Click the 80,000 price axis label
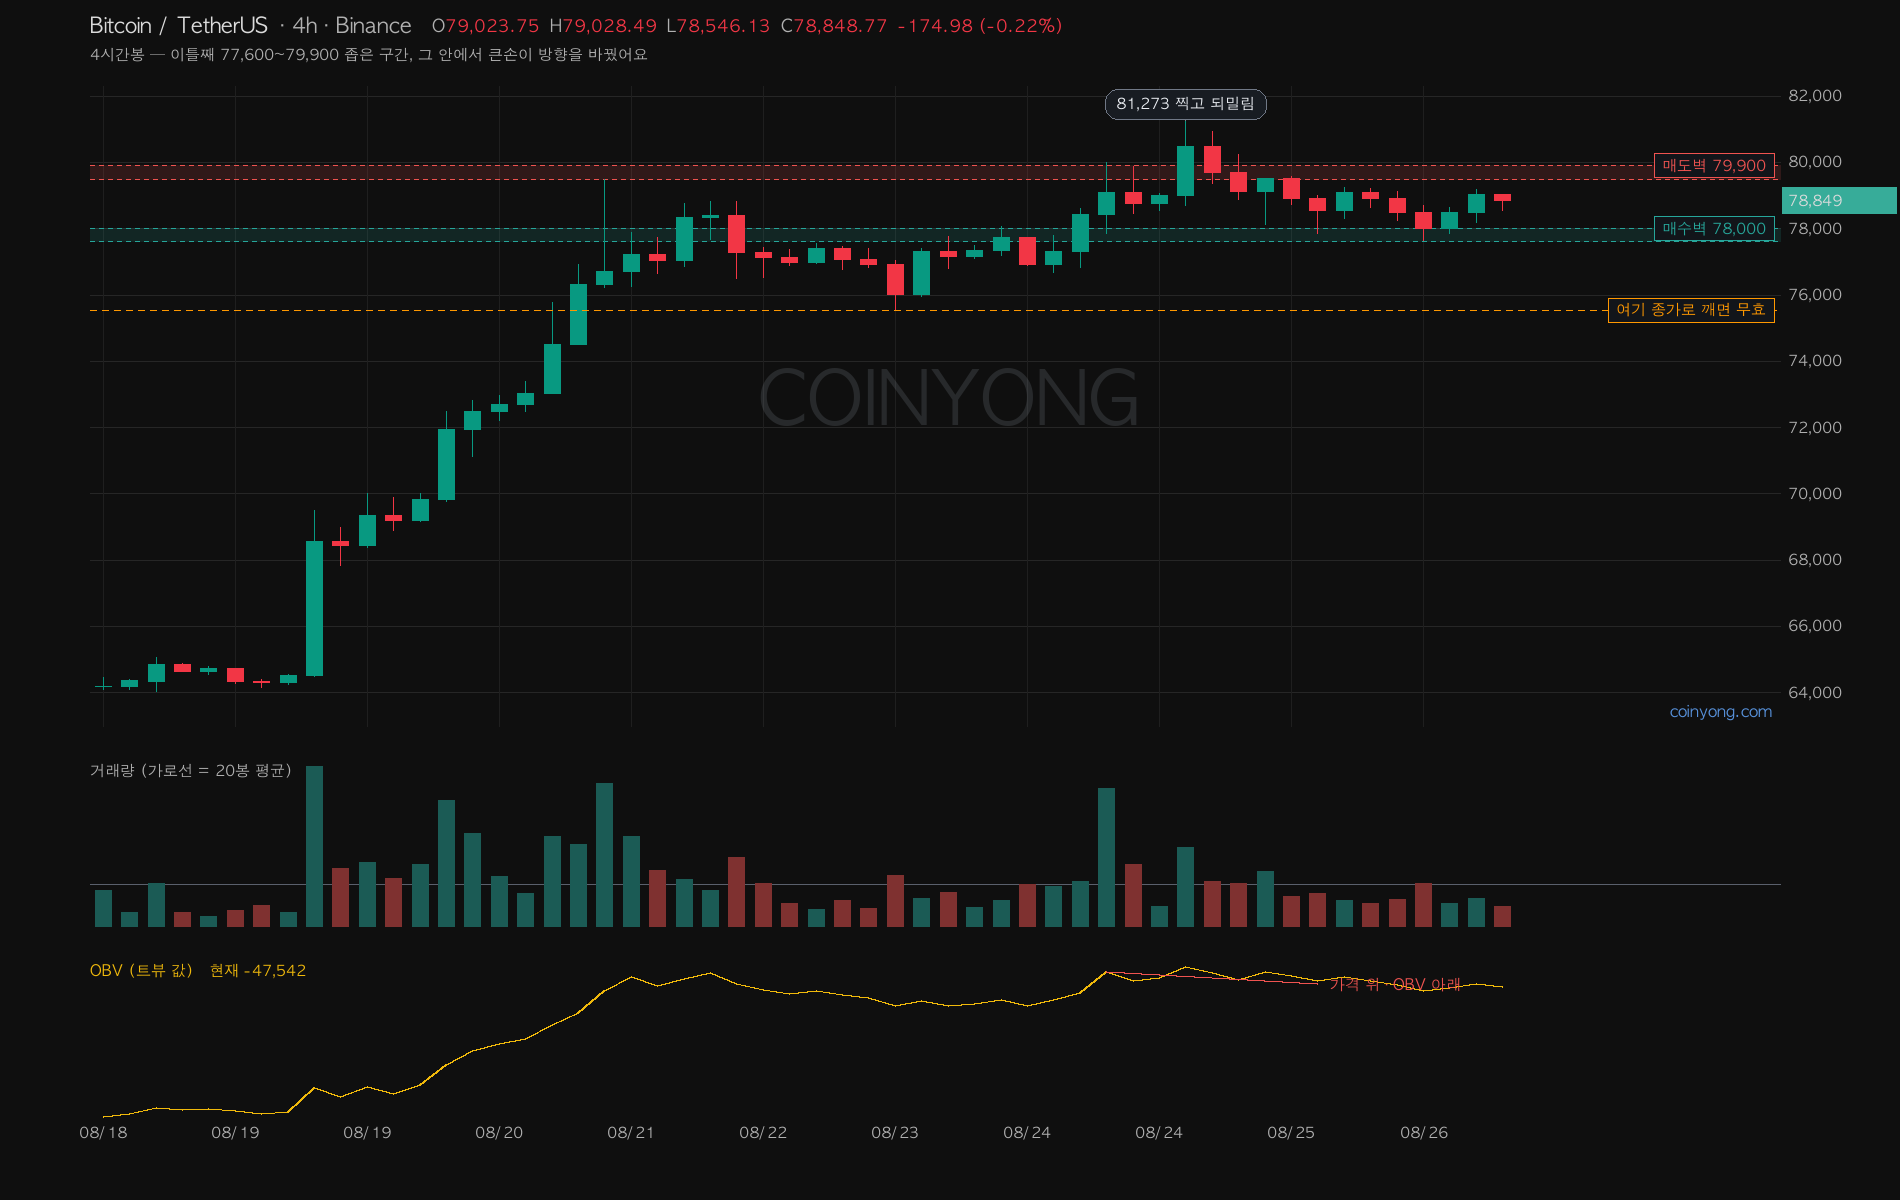Screen dimensions: 1900x1200 (x=1814, y=162)
